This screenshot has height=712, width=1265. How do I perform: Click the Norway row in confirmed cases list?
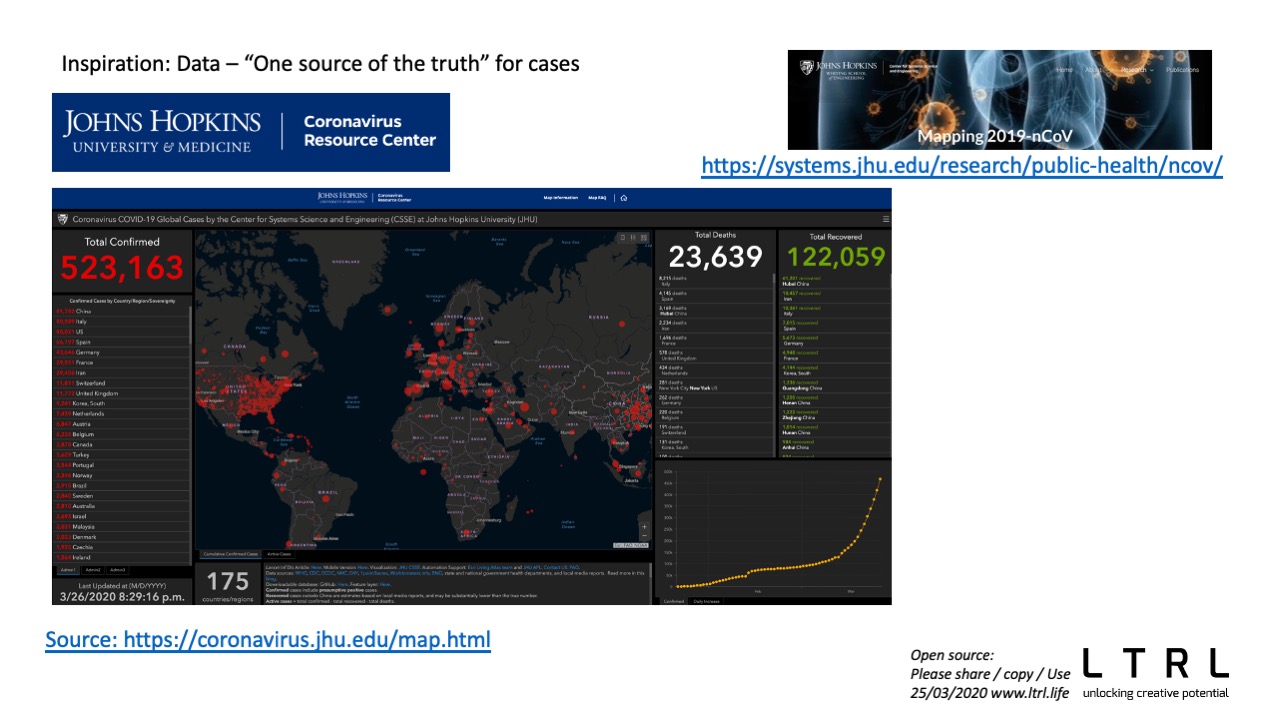(120, 475)
